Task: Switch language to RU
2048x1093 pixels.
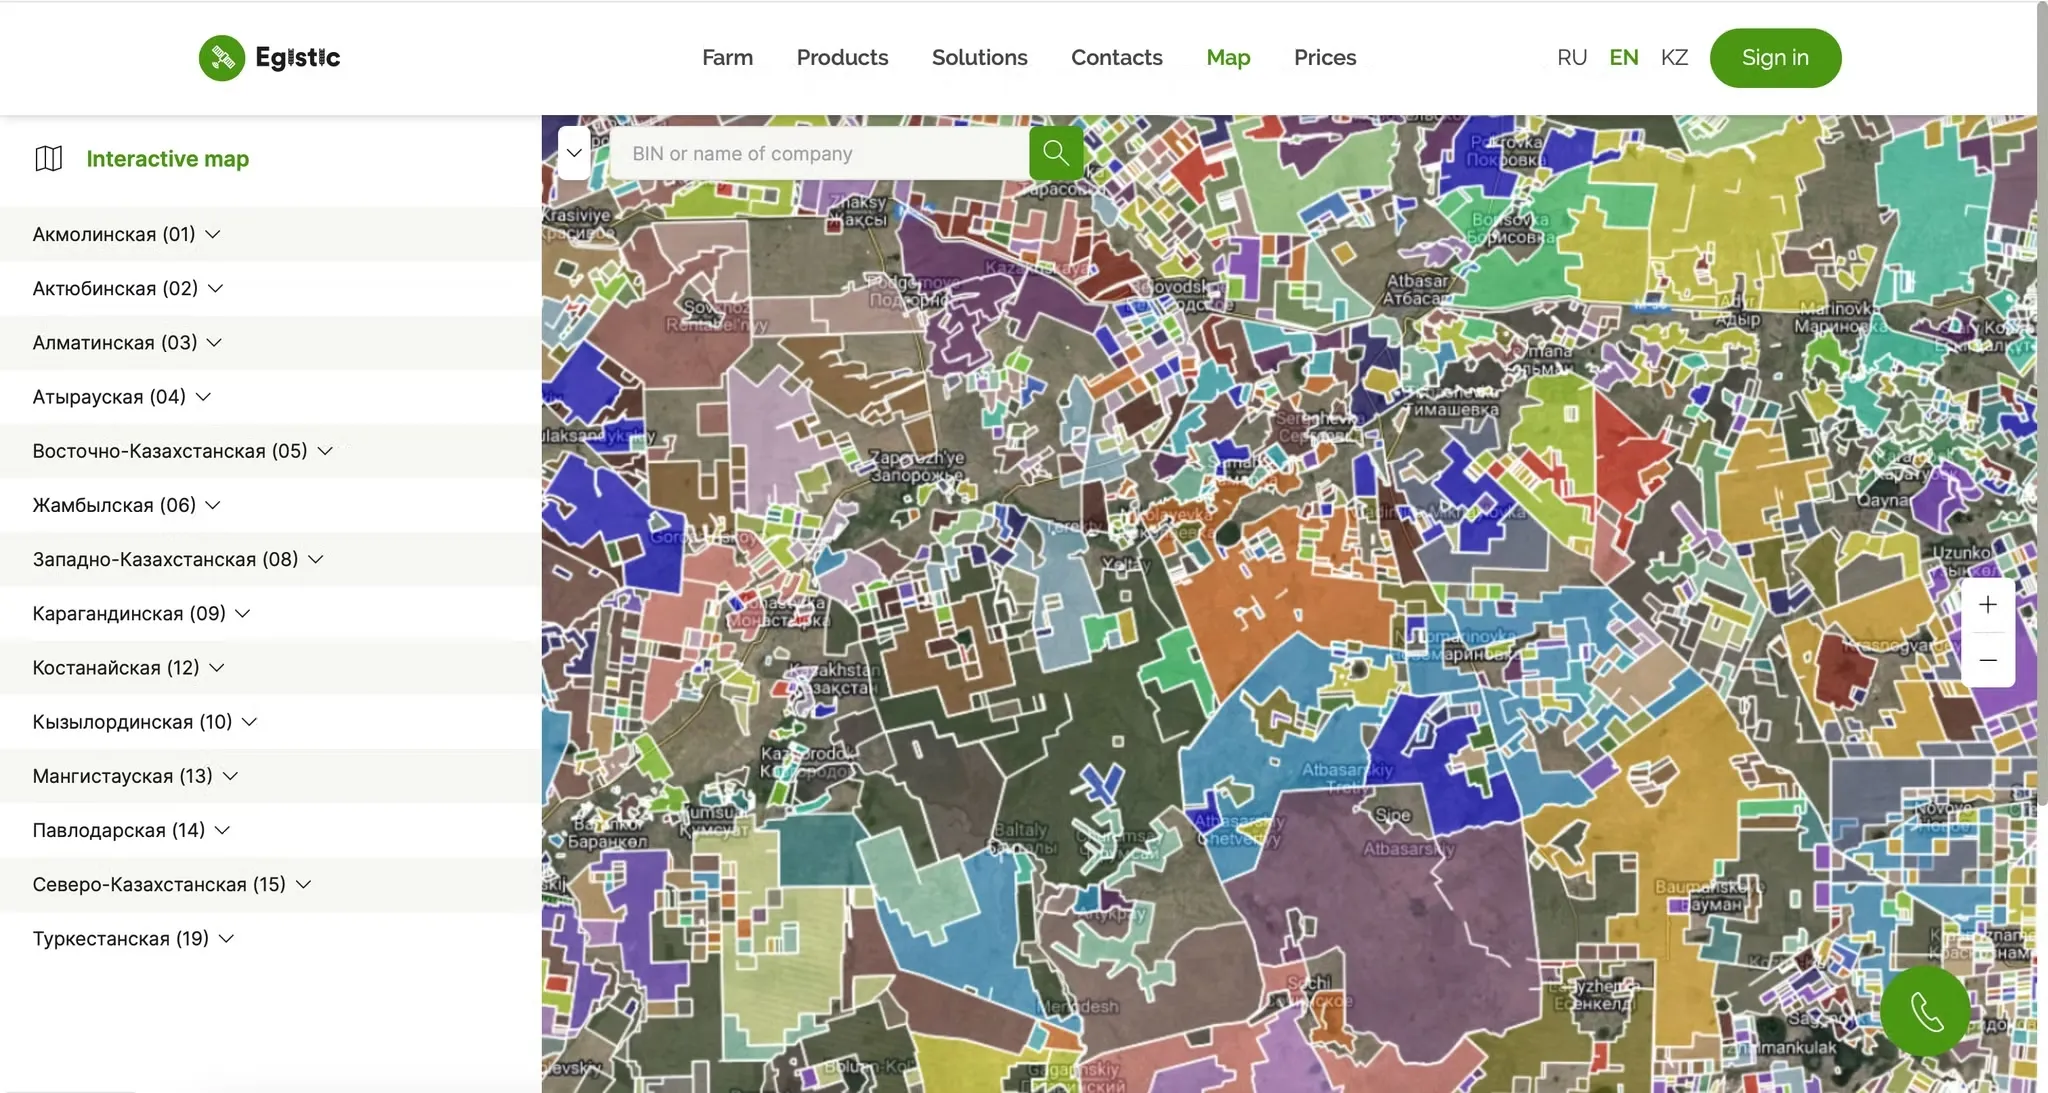Action: tap(1571, 58)
